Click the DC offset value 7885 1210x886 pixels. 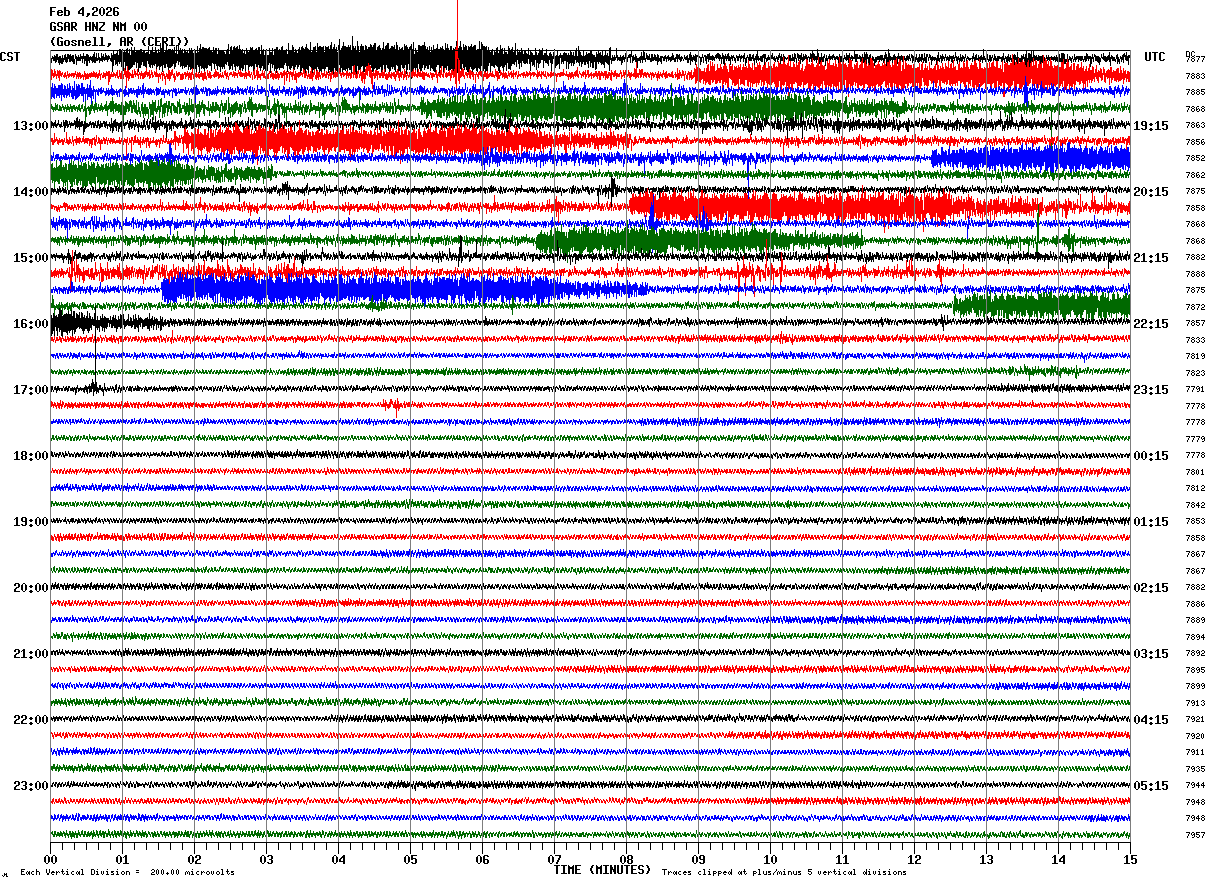[x=1195, y=93]
